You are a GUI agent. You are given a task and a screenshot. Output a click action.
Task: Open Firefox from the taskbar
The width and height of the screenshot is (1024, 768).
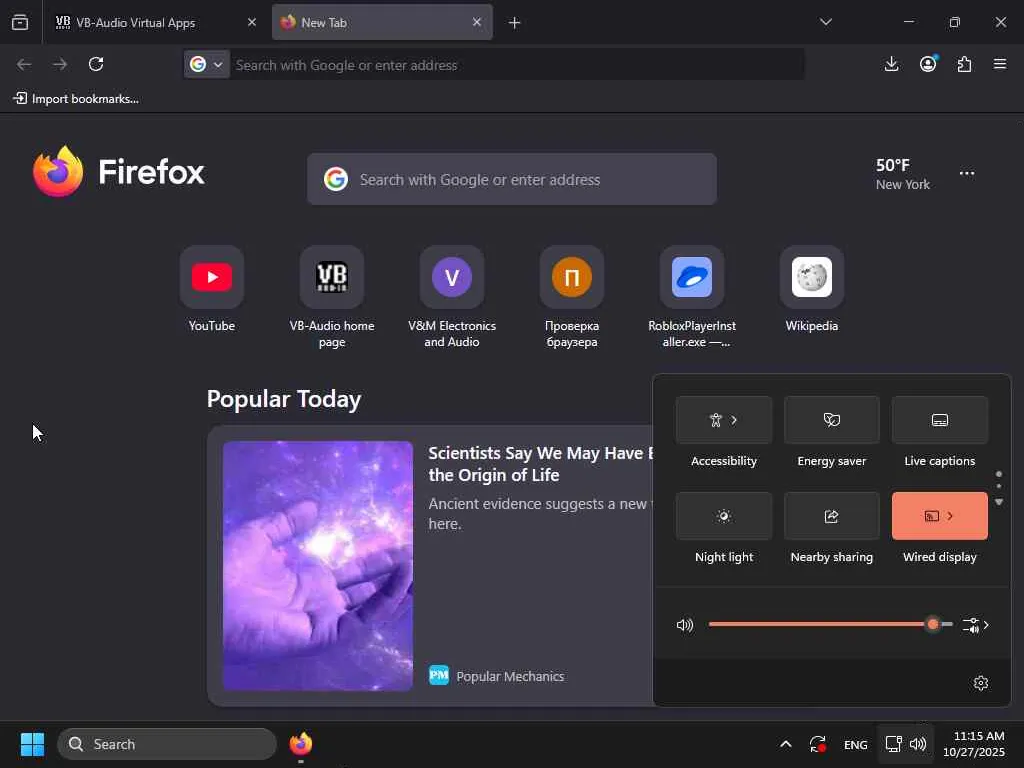300,744
